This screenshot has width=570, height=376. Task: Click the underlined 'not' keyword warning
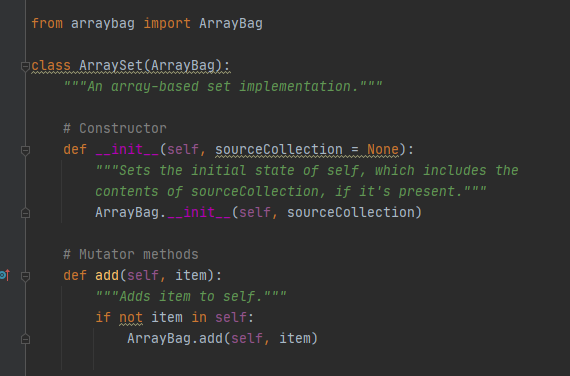[131, 317]
